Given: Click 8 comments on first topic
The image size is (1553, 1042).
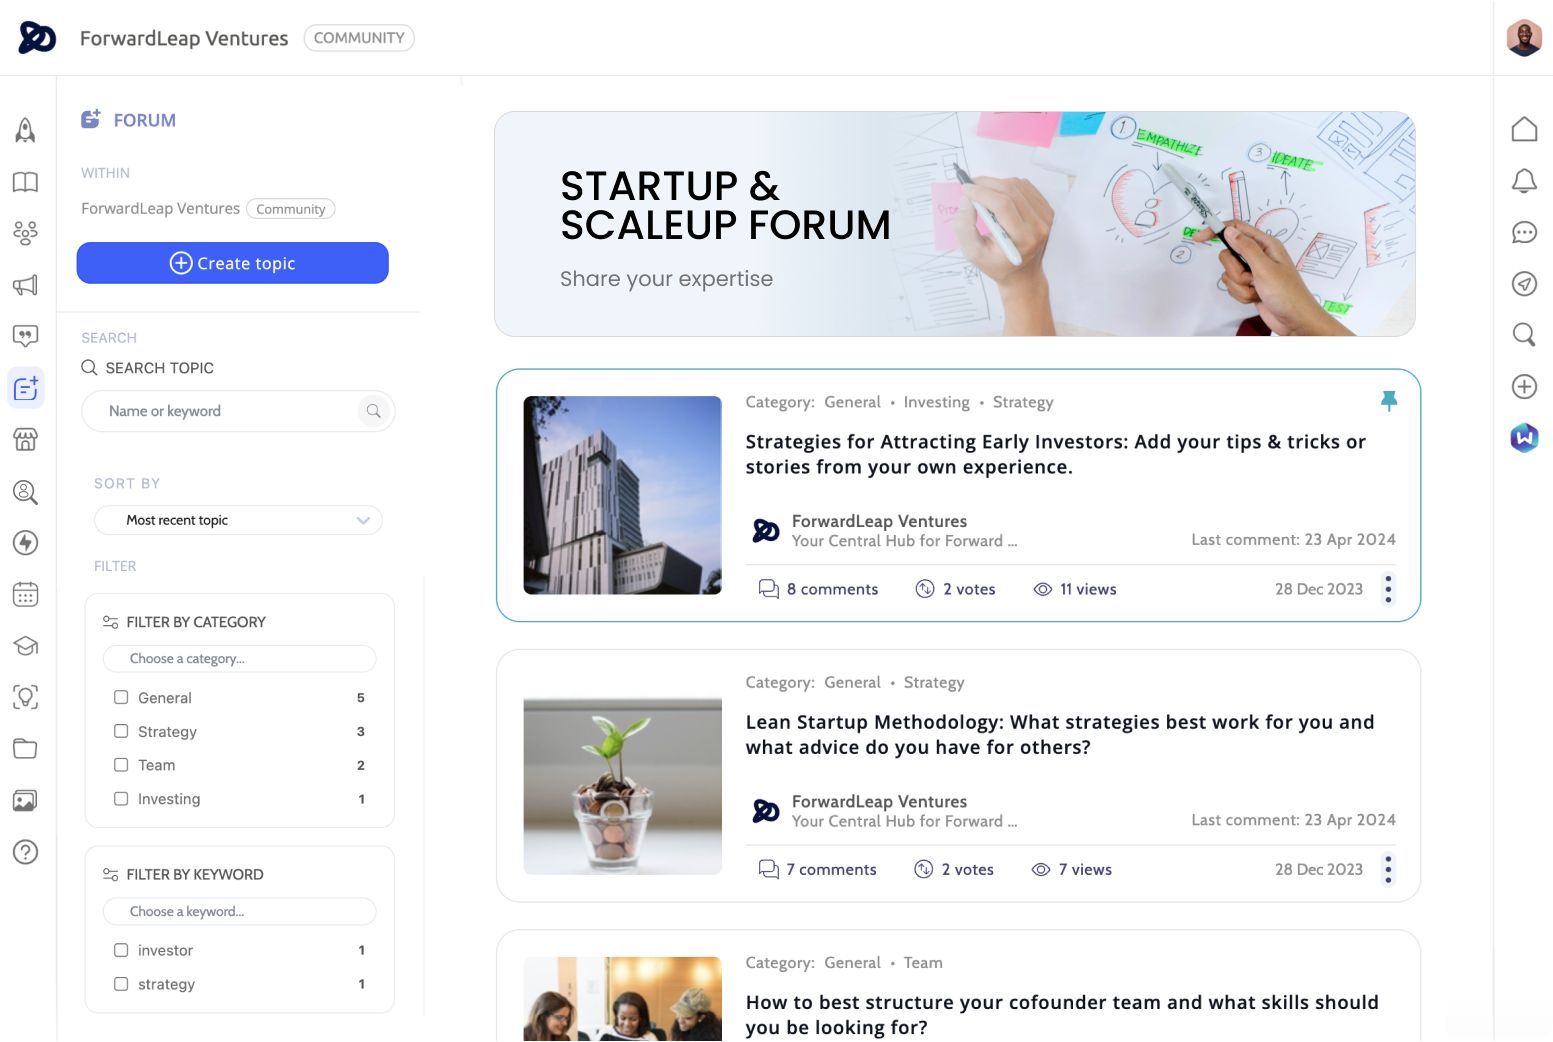Looking at the screenshot, I should (818, 589).
